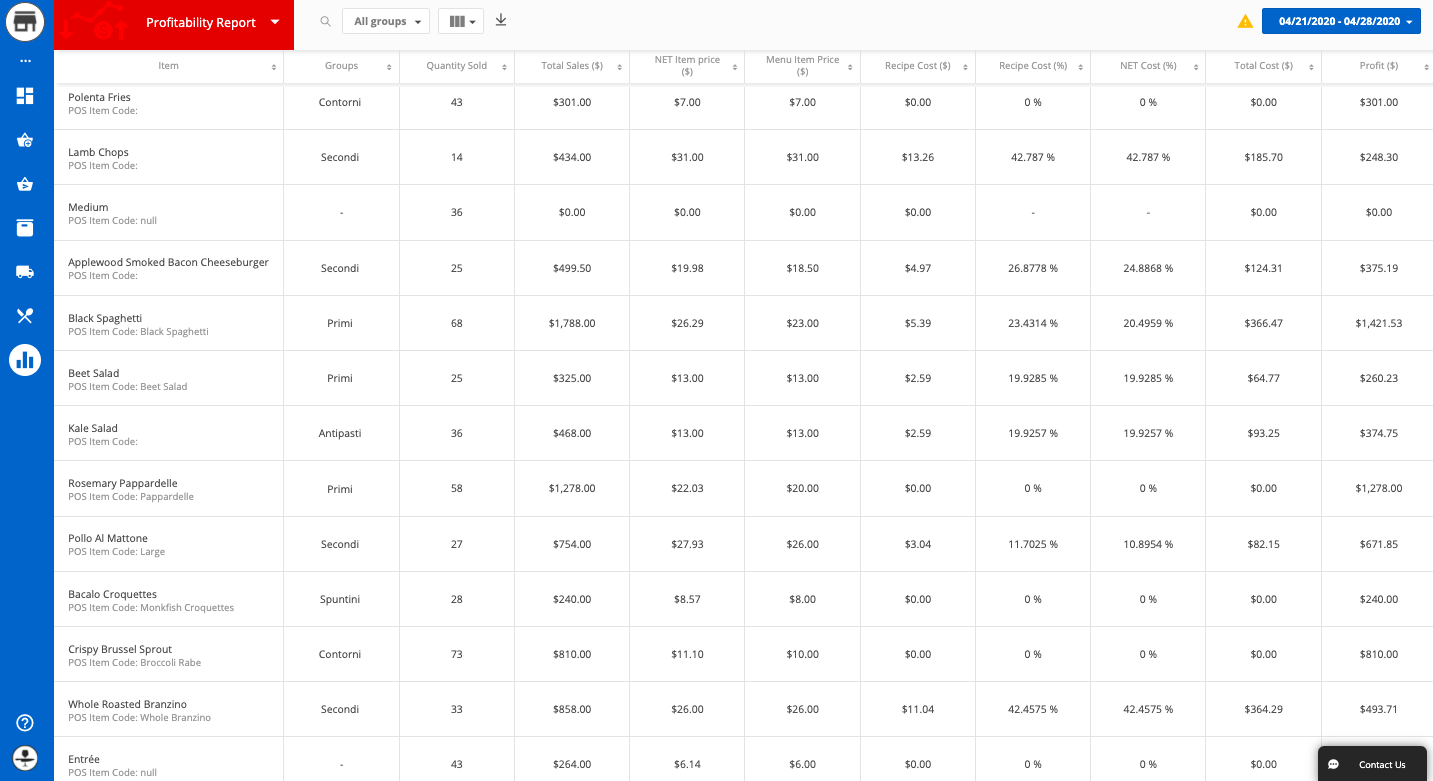
Task: Click the upper shopping basket sidebar icon
Action: click(25, 140)
